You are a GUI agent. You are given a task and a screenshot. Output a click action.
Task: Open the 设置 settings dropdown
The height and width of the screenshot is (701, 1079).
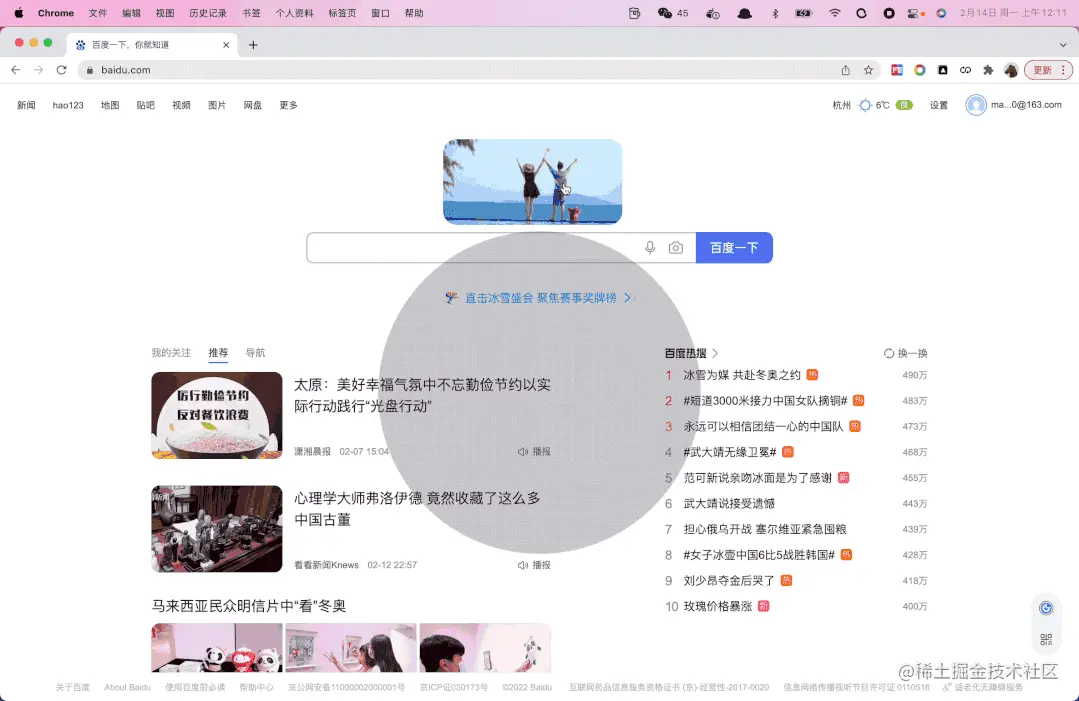pos(939,105)
